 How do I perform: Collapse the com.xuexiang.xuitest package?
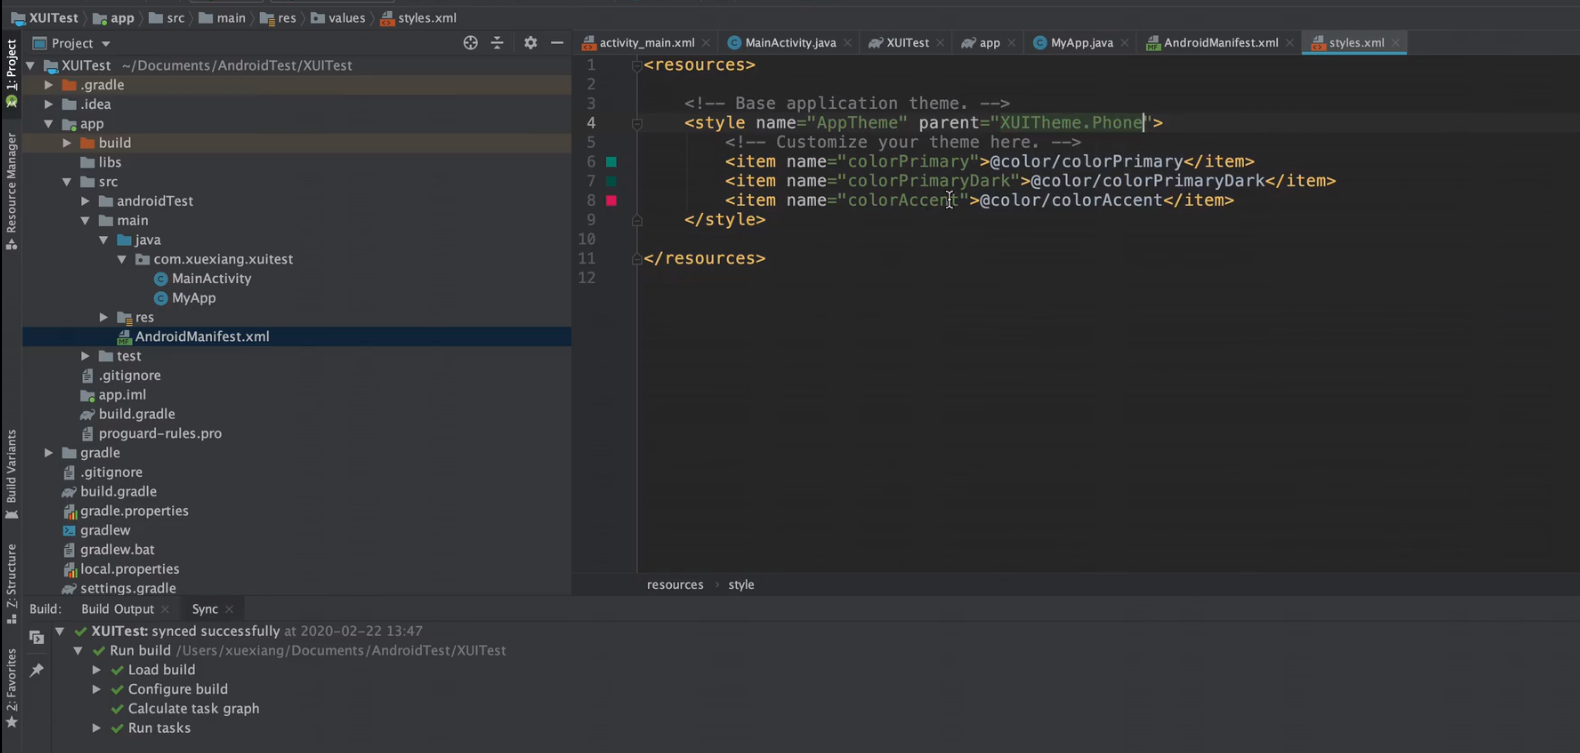(122, 259)
